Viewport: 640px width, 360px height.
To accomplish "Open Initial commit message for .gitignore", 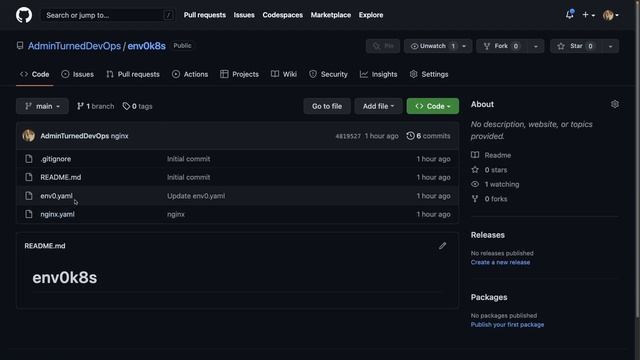I will [x=189, y=159].
